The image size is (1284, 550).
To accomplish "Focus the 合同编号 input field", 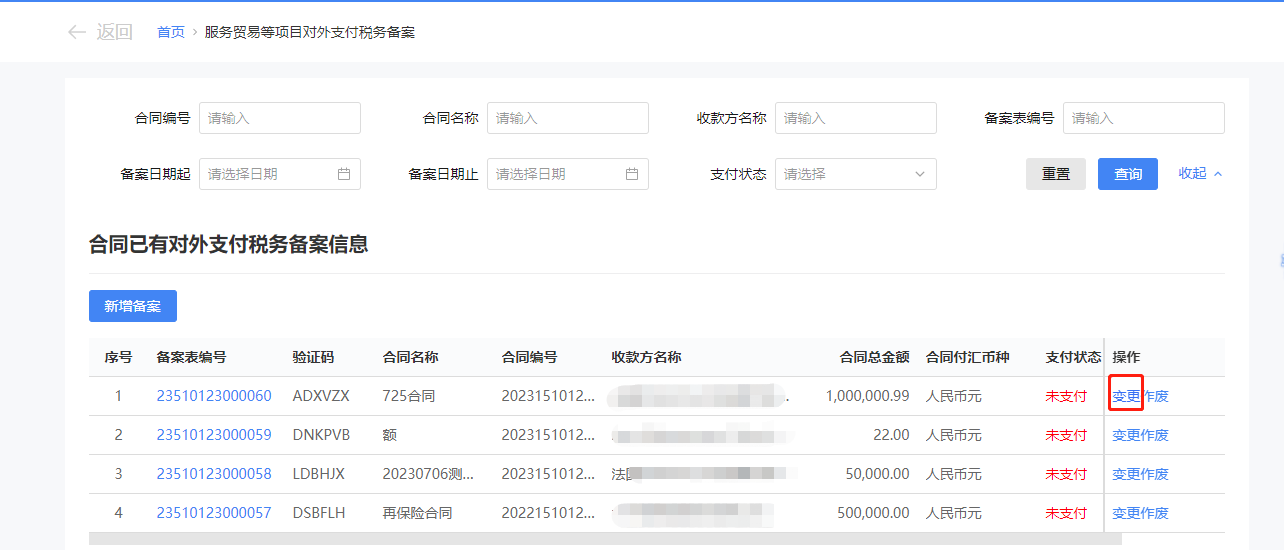I will pos(280,118).
